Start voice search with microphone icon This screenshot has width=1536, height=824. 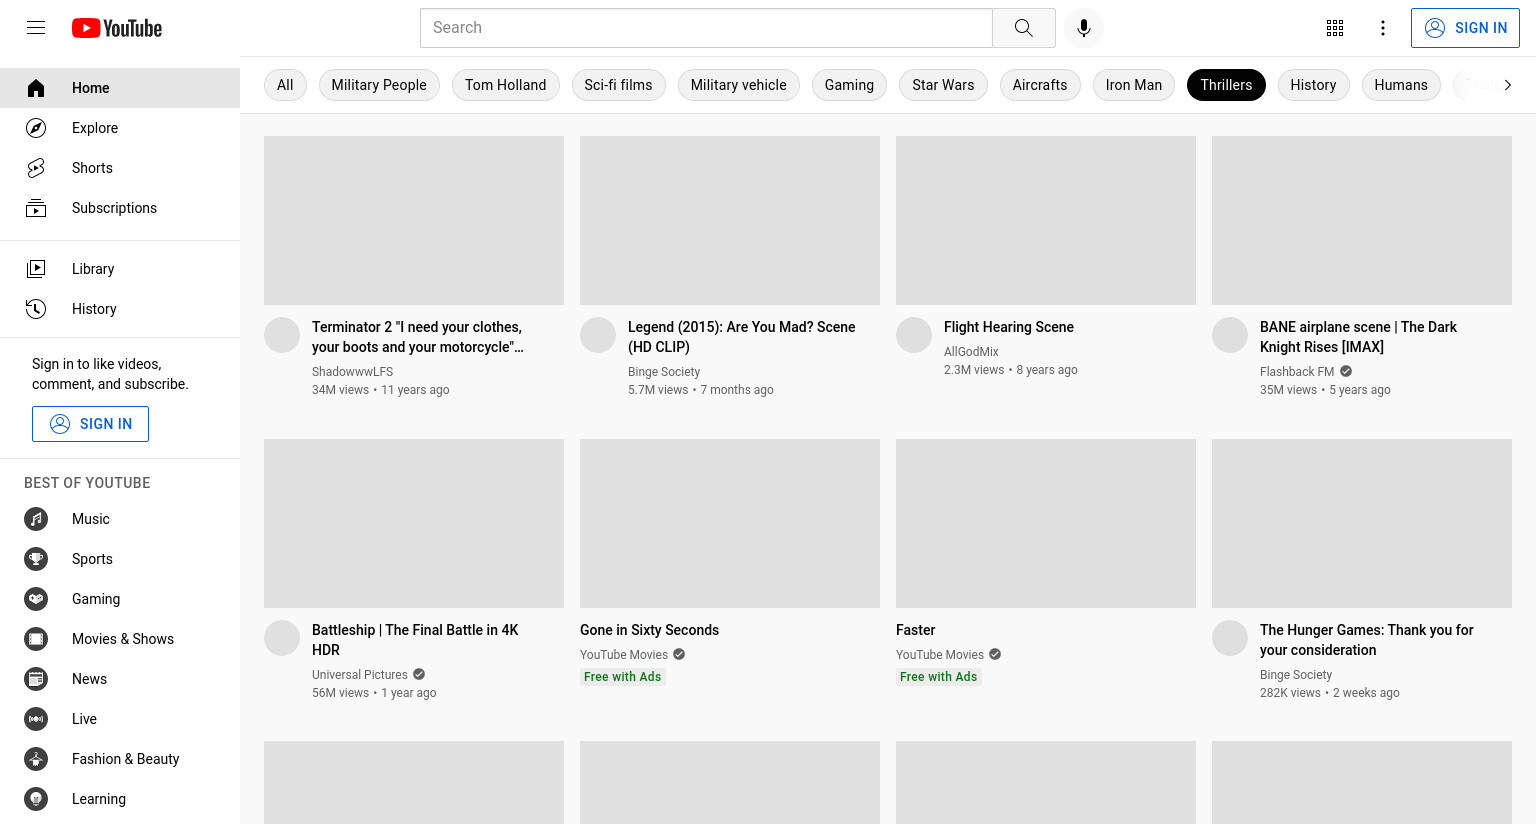pyautogui.click(x=1084, y=28)
